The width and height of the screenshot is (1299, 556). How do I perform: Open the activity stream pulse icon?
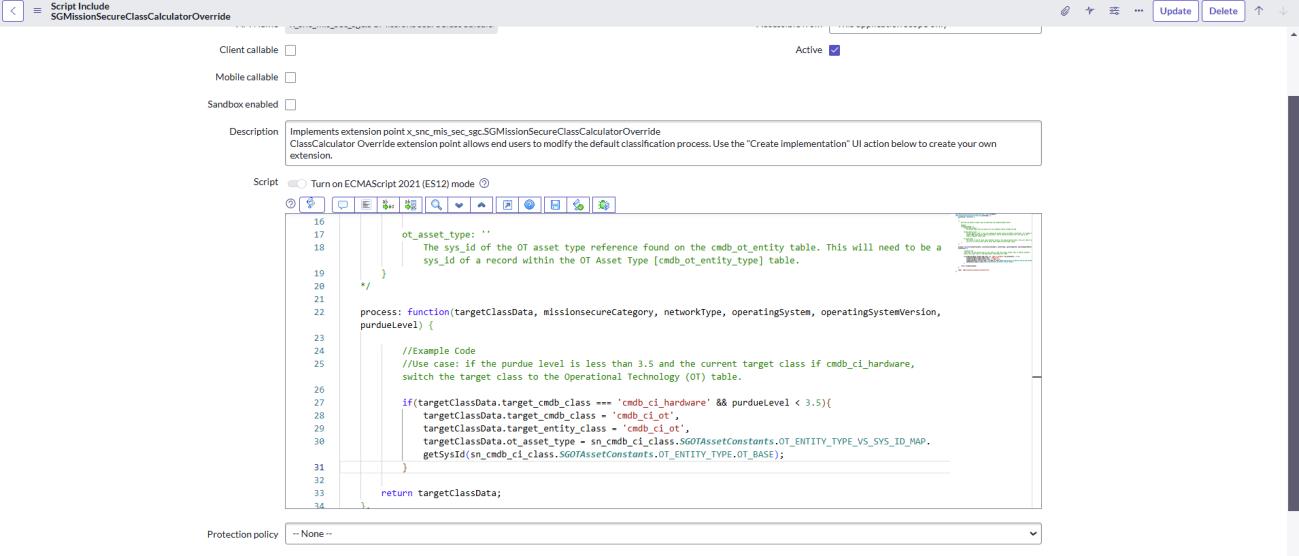click(x=1092, y=11)
